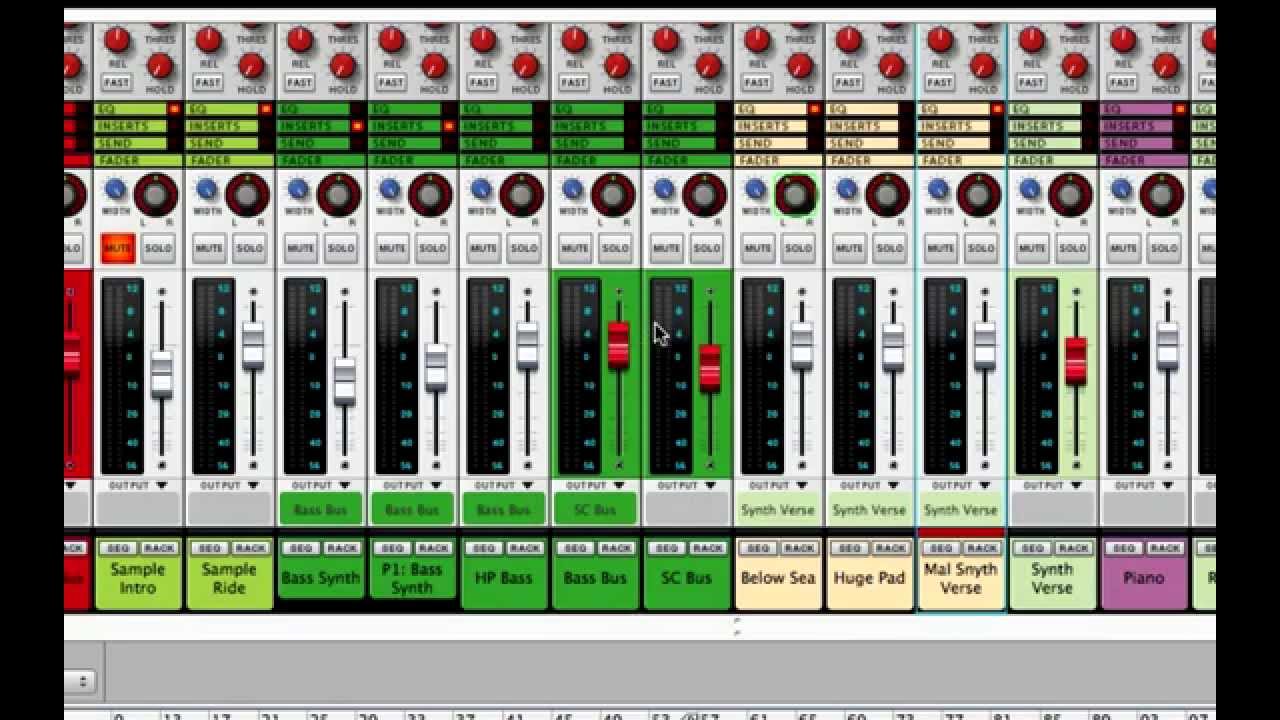
Task: Toggle FAST button on Piano channel
Action: pos(1122,82)
